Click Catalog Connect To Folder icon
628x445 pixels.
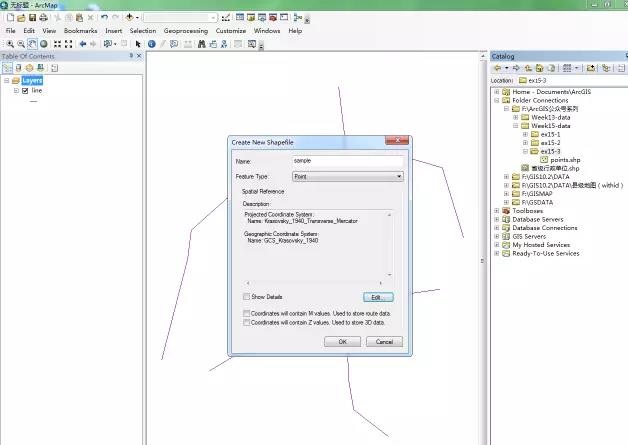pos(591,68)
